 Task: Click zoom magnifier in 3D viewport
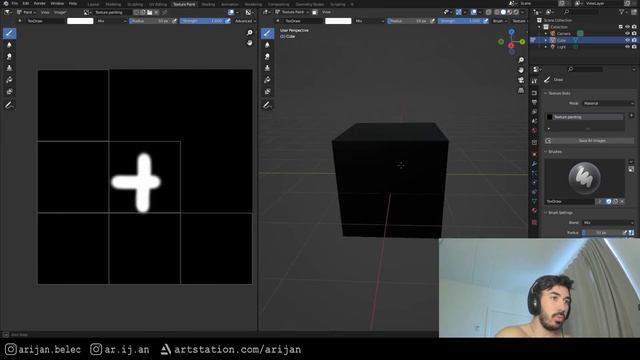point(521,60)
